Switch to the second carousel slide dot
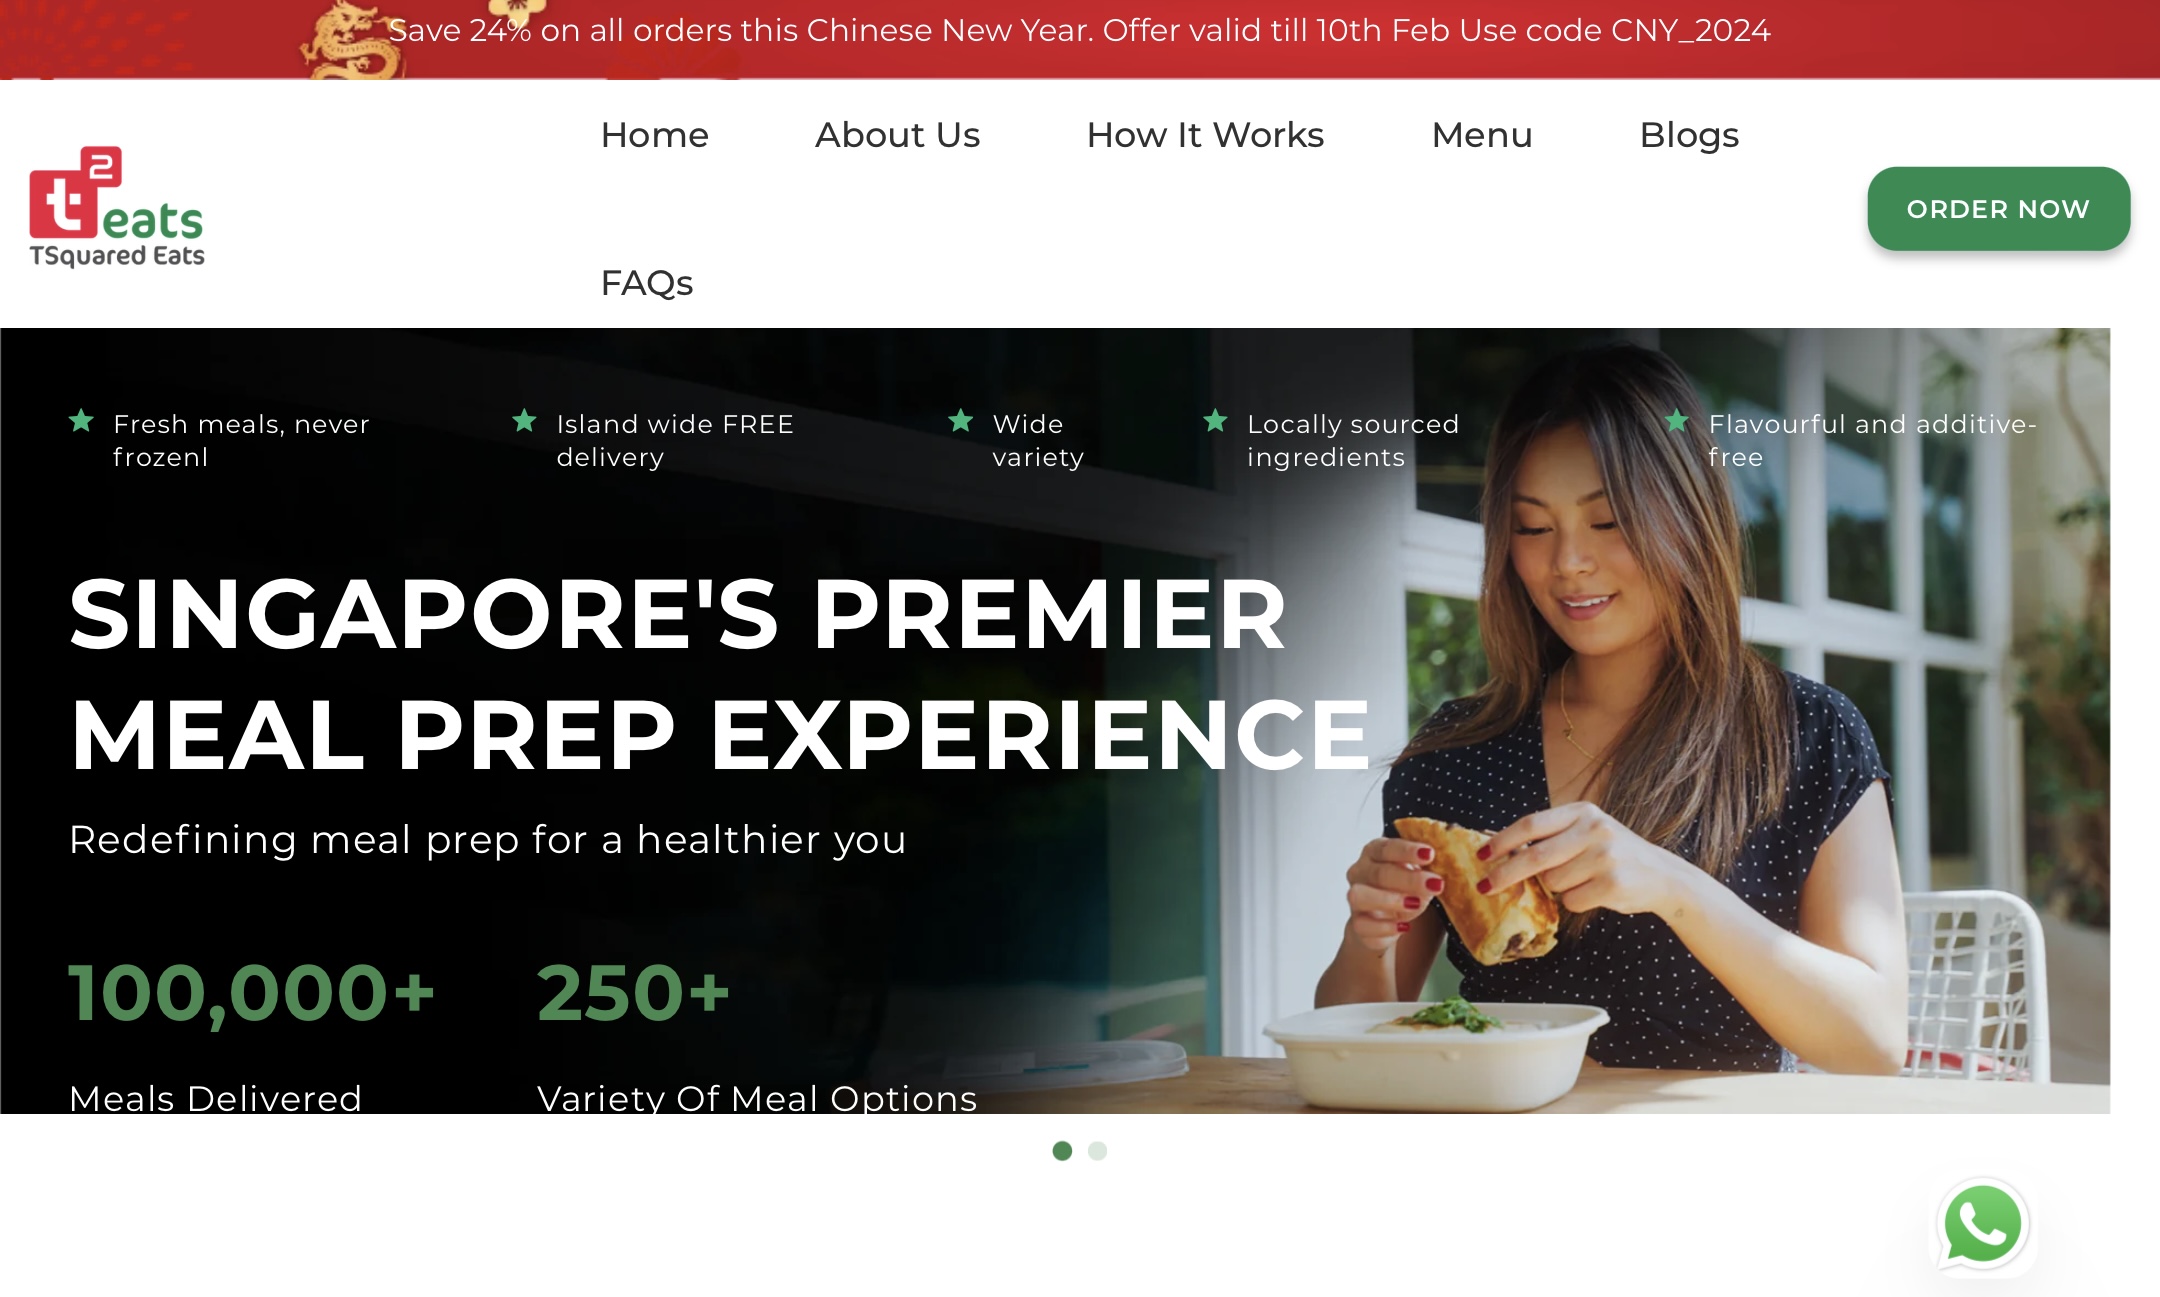Screen dimensions: 2160x1297 coord(1097,1151)
